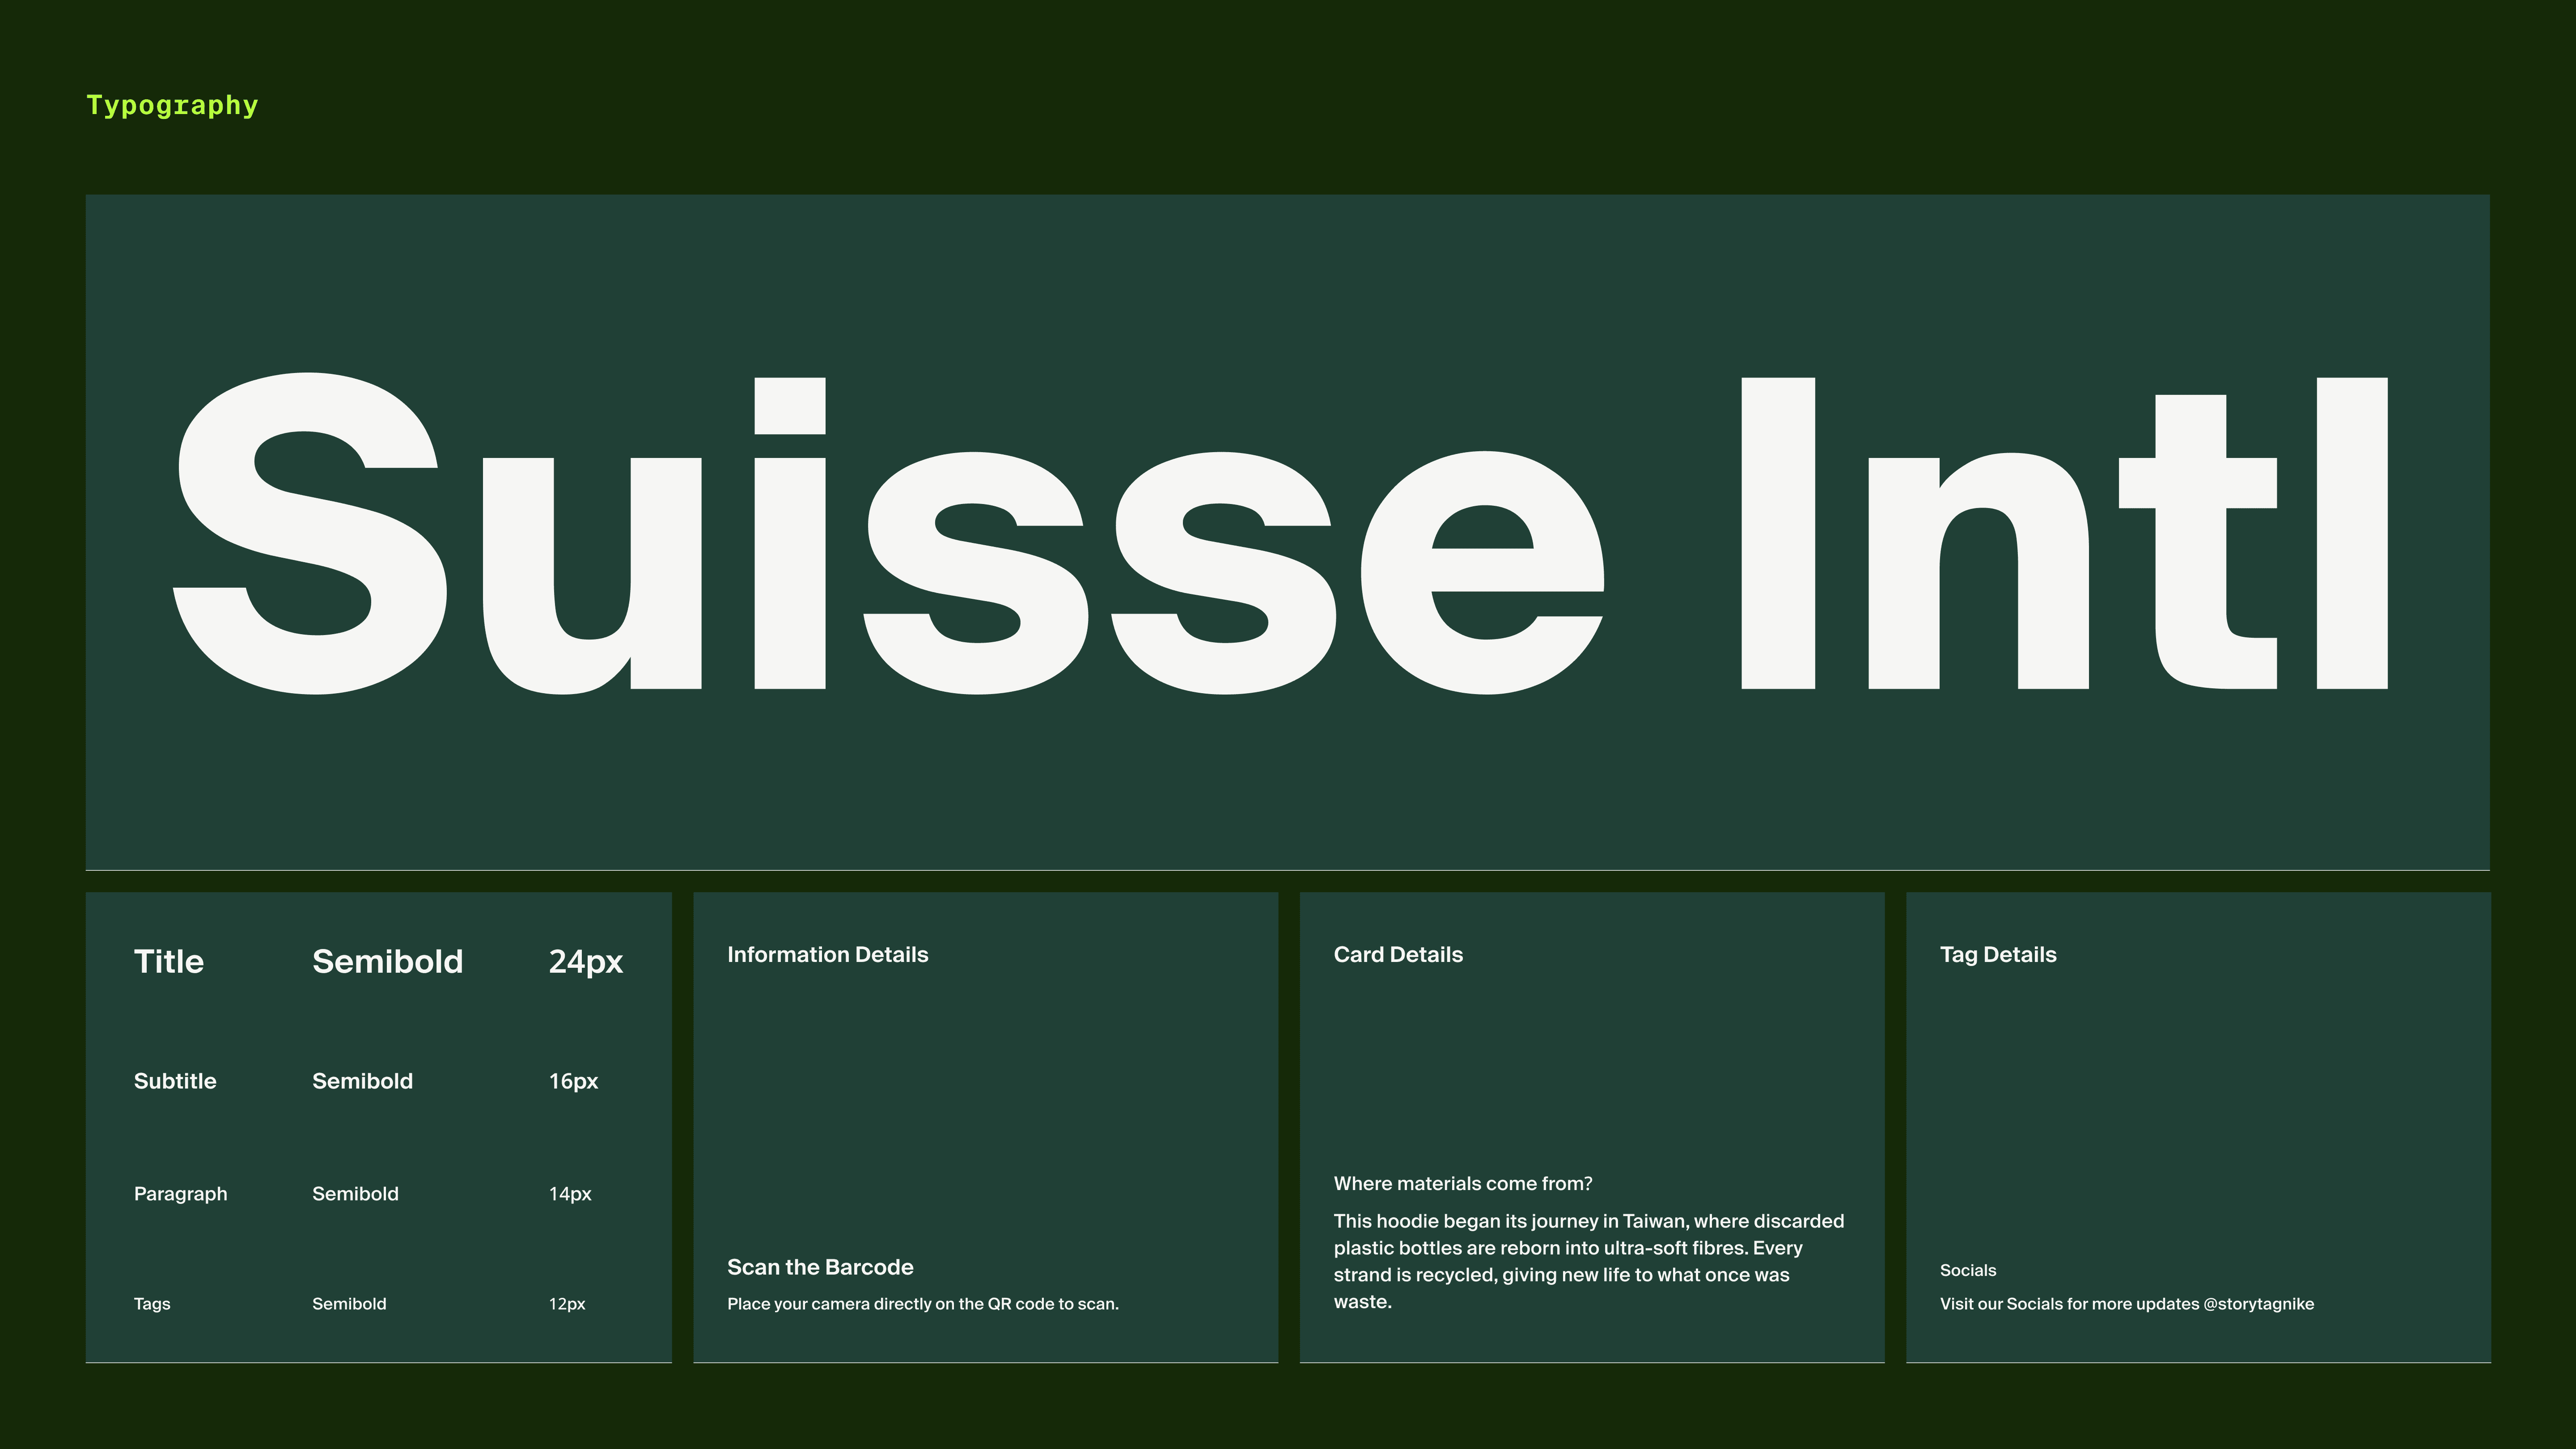The height and width of the screenshot is (1449, 2576).
Task: Click the Paragraph label
Action: (x=181, y=1194)
